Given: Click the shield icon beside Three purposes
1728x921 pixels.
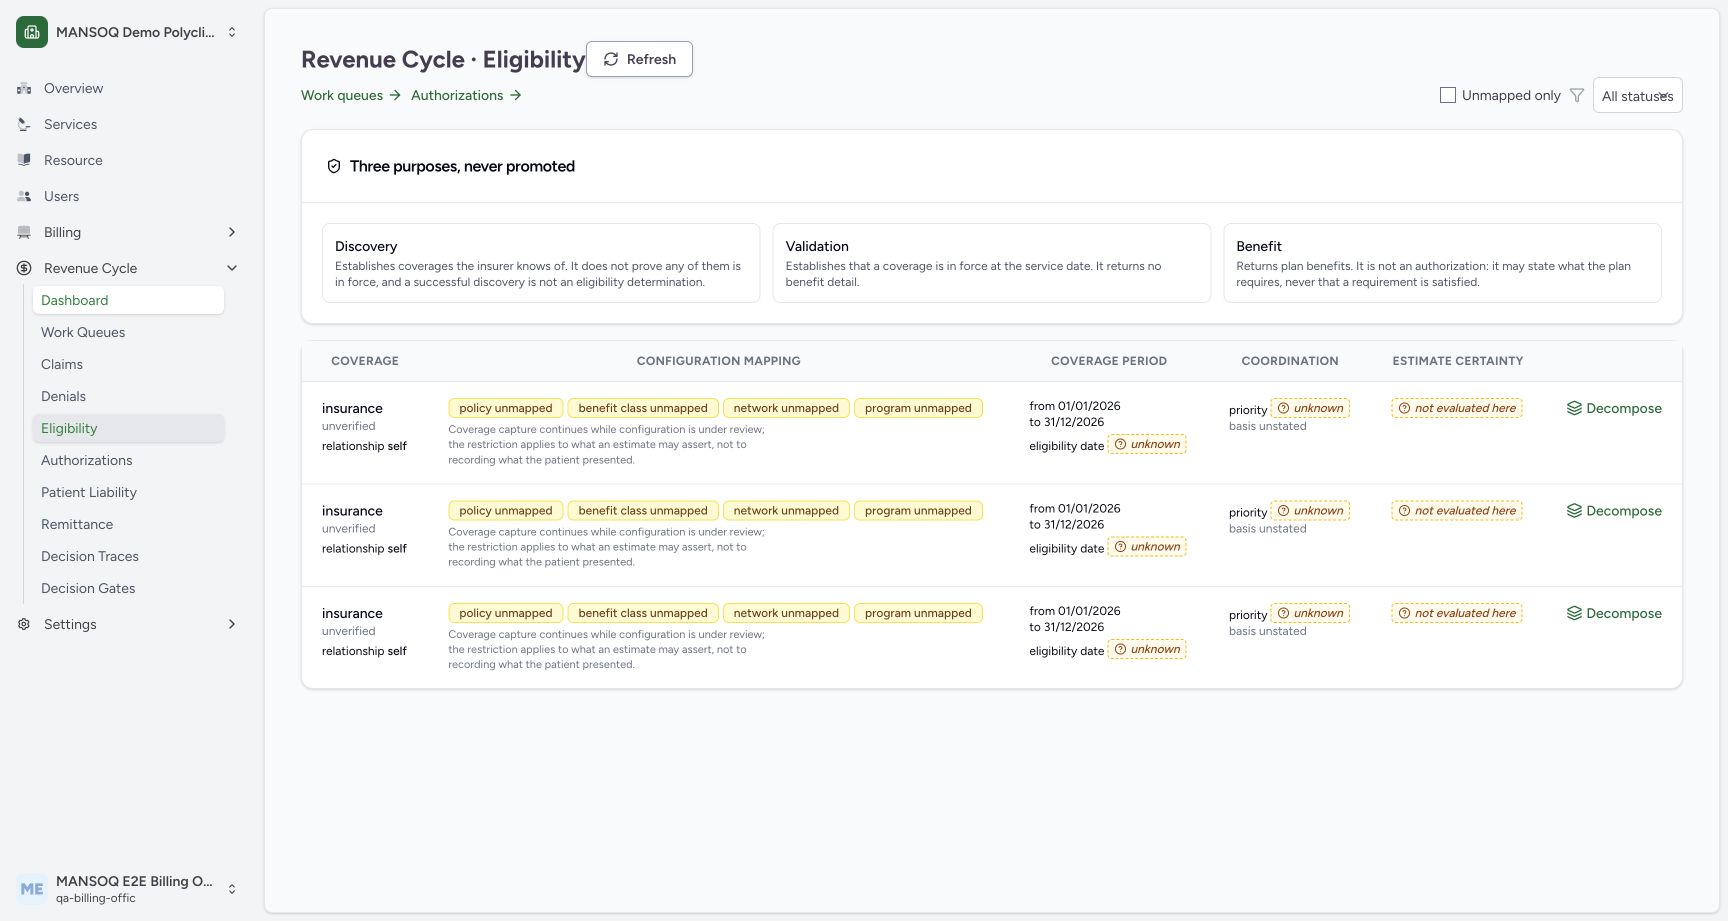Looking at the screenshot, I should pyautogui.click(x=334, y=166).
